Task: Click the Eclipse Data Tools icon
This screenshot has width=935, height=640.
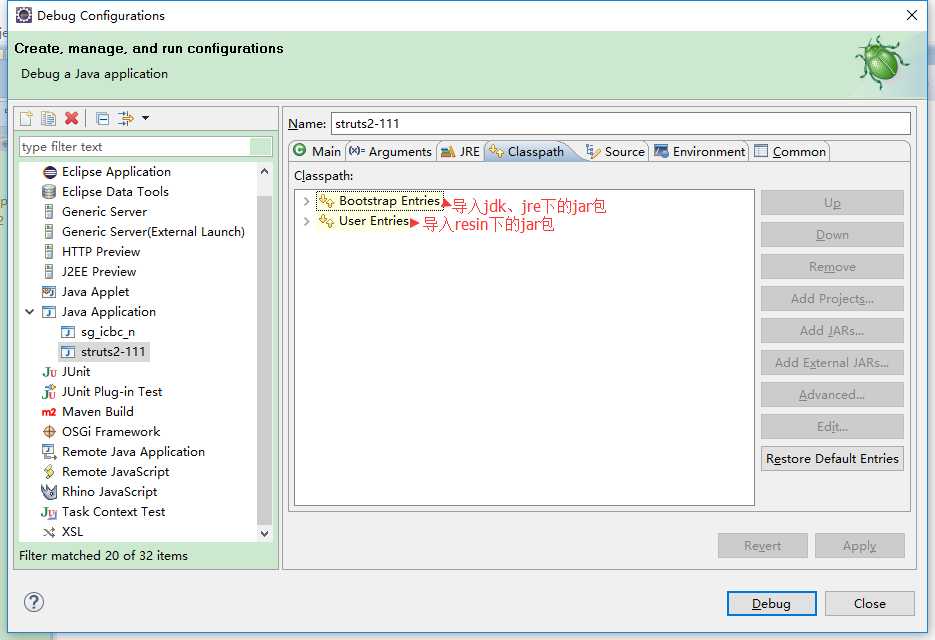Action: pos(49,192)
